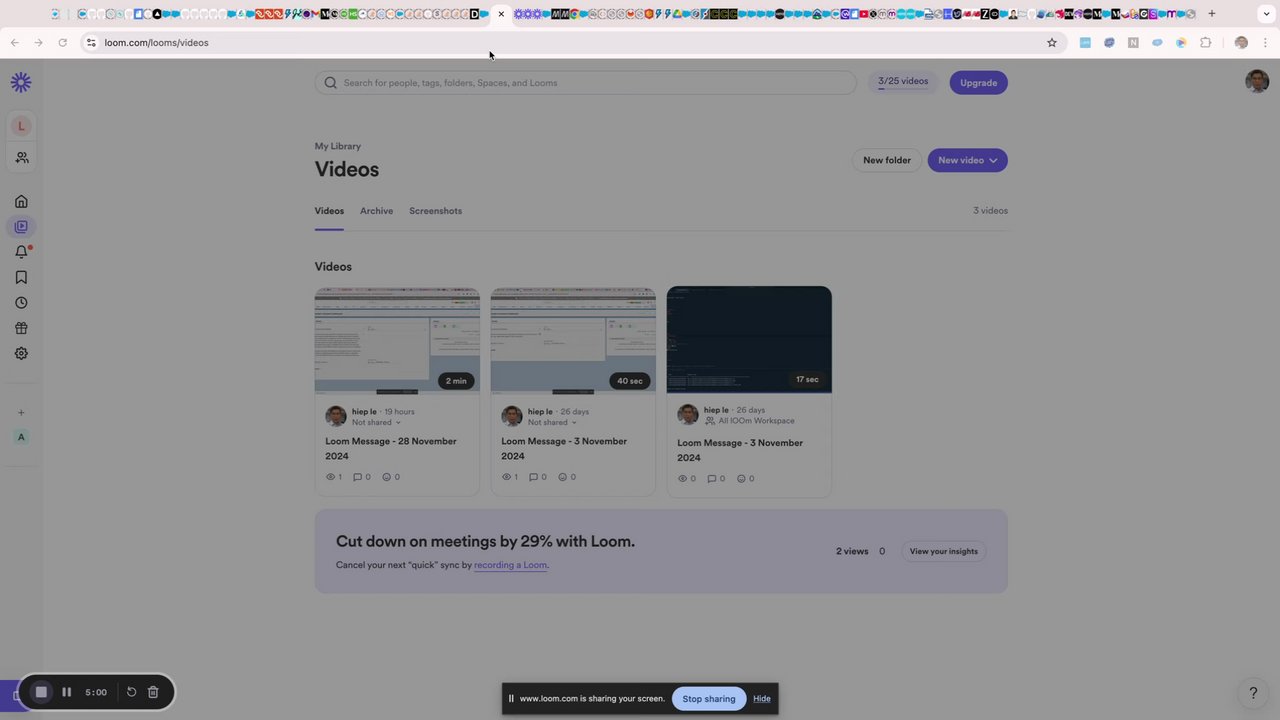Click the profile avatar at top right of page
The height and width of the screenshot is (720, 1280).
coord(1257,82)
